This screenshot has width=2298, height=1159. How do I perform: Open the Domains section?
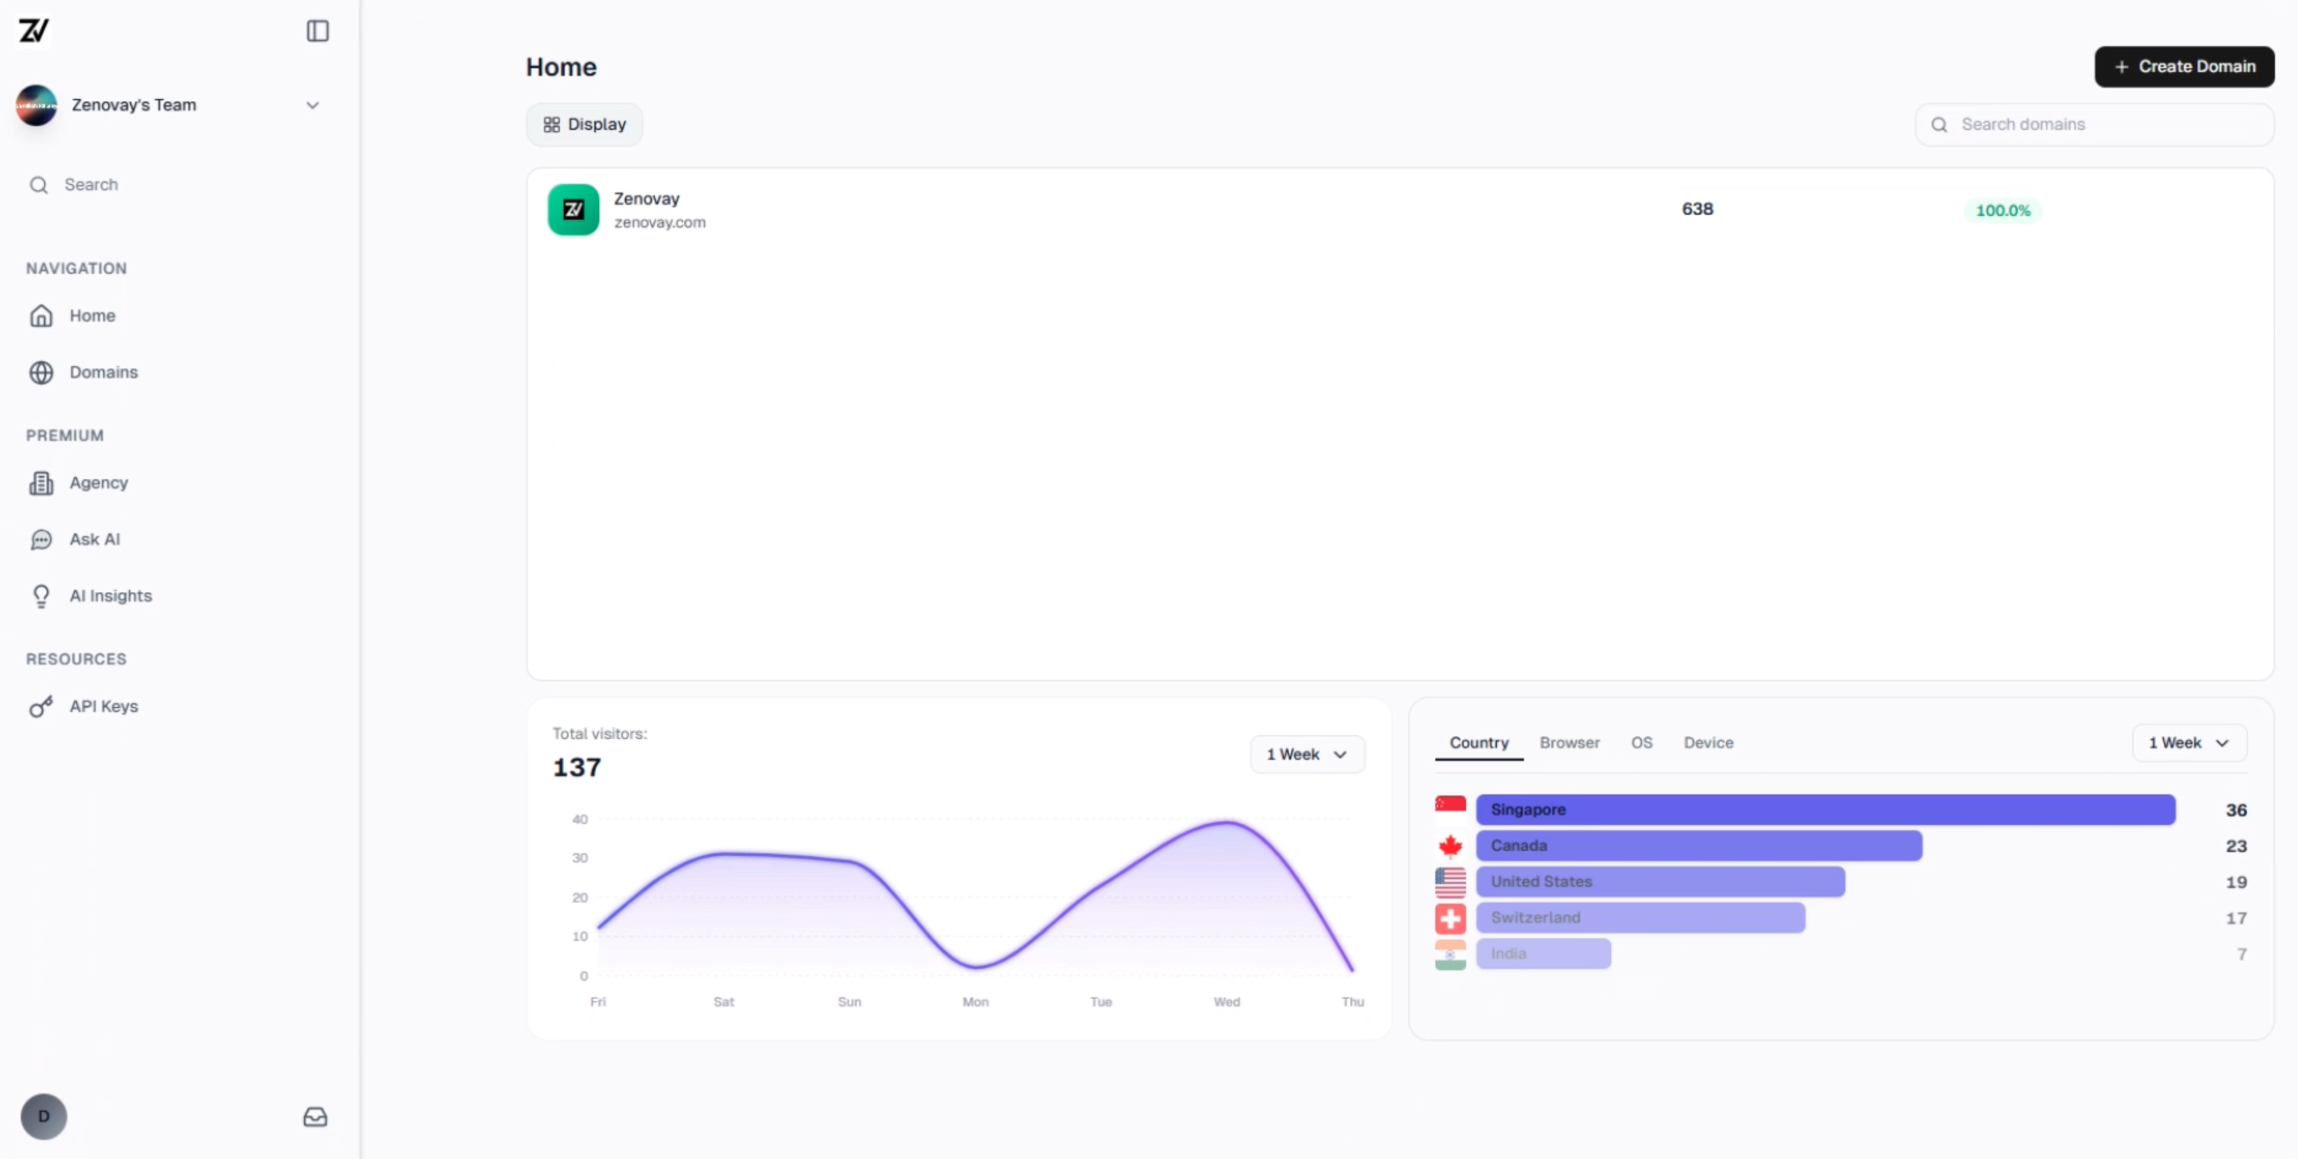click(x=103, y=372)
